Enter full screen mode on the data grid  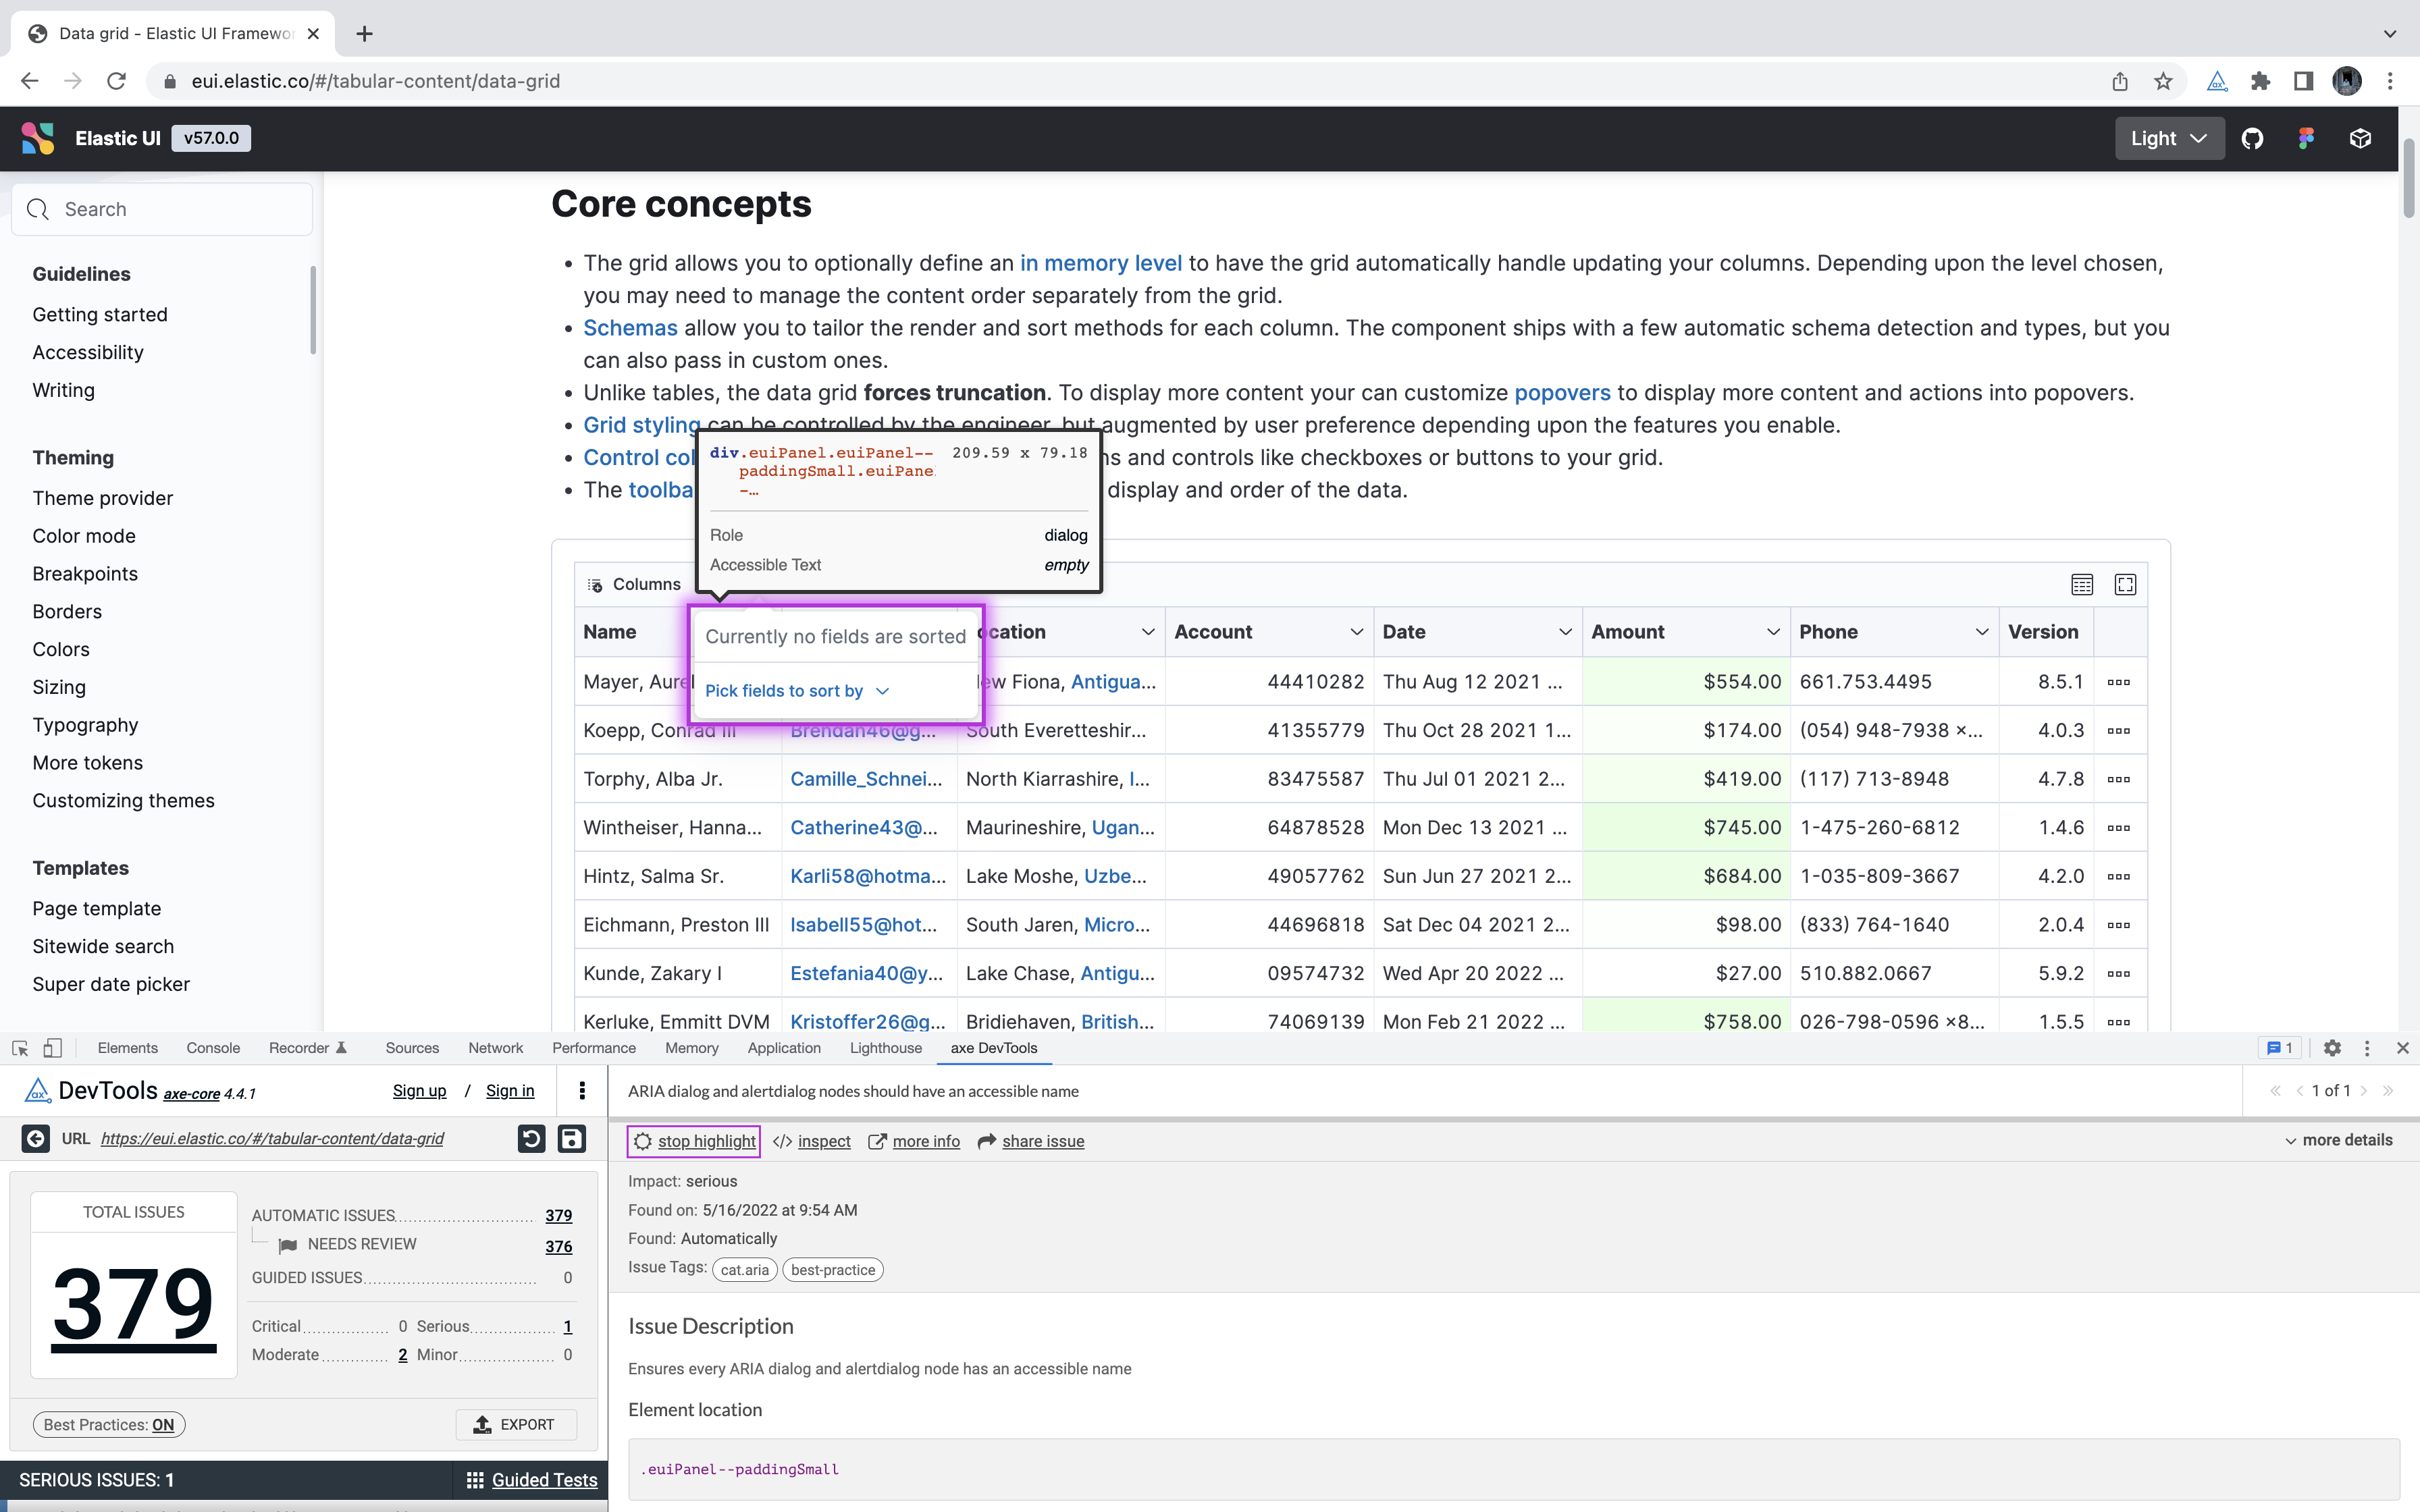(x=2126, y=584)
